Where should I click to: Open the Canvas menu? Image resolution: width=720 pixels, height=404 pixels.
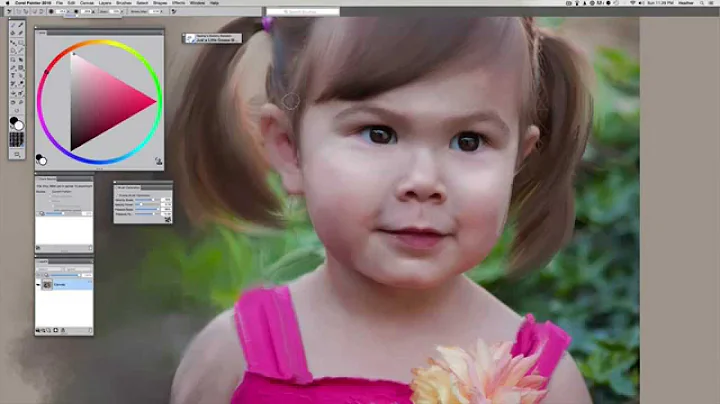coord(87,3)
